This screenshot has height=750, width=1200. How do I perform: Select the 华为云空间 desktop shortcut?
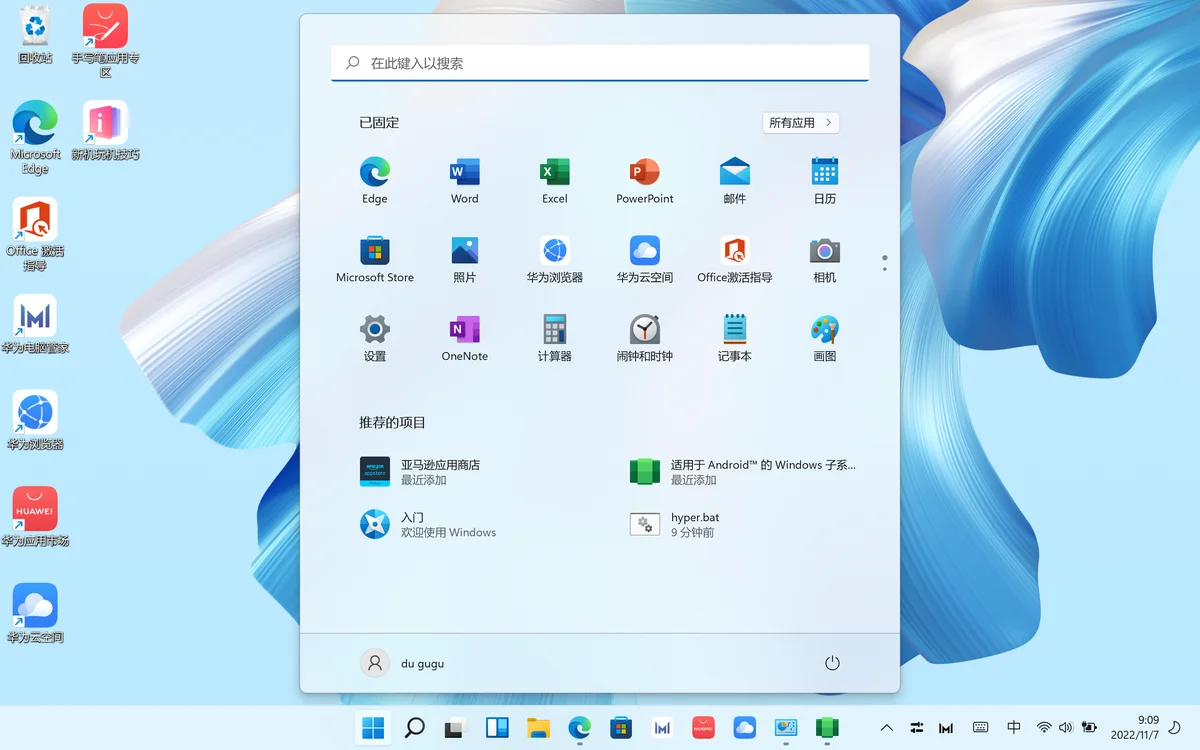35,613
